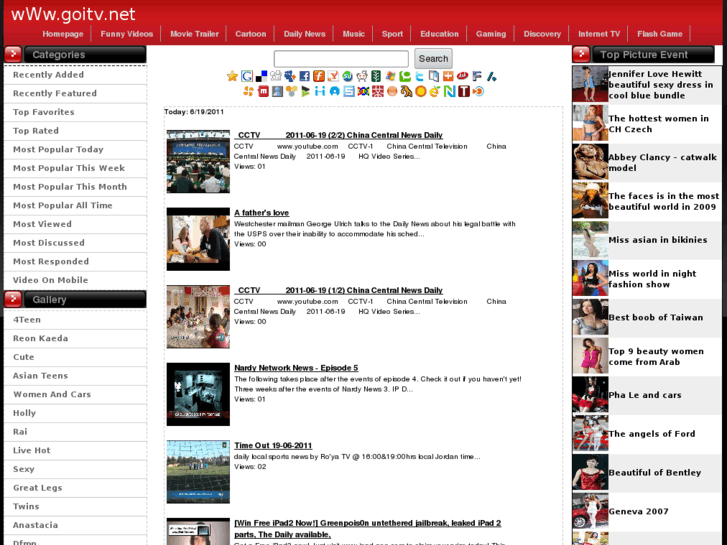Open the Funny Videos tab
Image resolution: width=727 pixels, height=545 pixels.
tap(127, 34)
